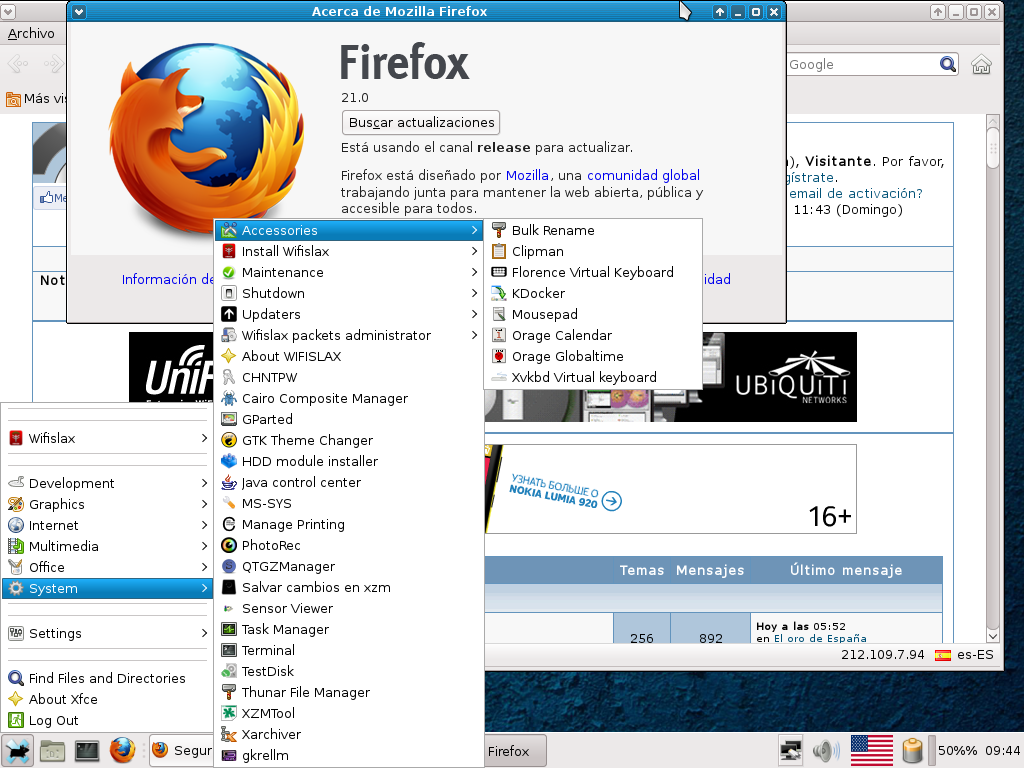Open the Settings category
This screenshot has width=1024, height=768.
pyautogui.click(x=108, y=633)
